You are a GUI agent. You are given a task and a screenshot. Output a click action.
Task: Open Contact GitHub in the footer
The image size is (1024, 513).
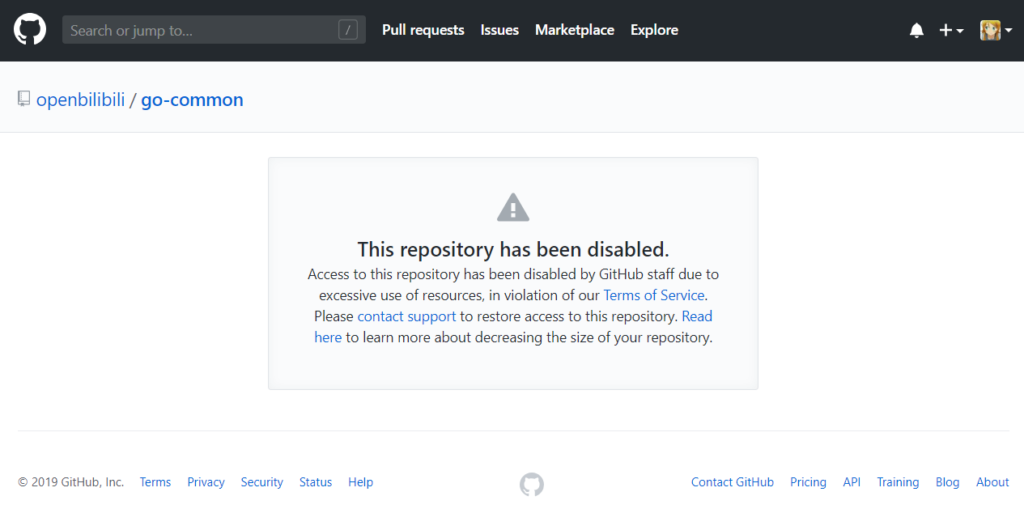732,482
